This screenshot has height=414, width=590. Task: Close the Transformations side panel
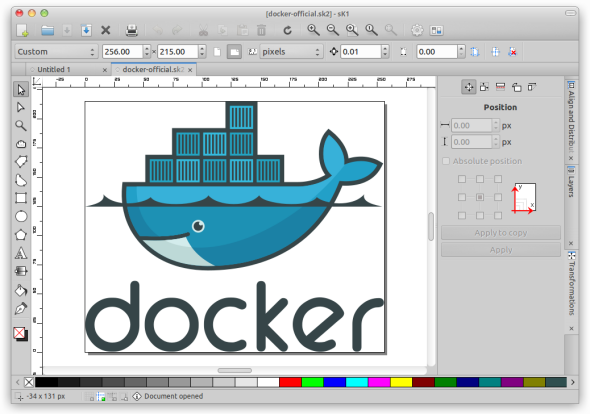tap(571, 329)
